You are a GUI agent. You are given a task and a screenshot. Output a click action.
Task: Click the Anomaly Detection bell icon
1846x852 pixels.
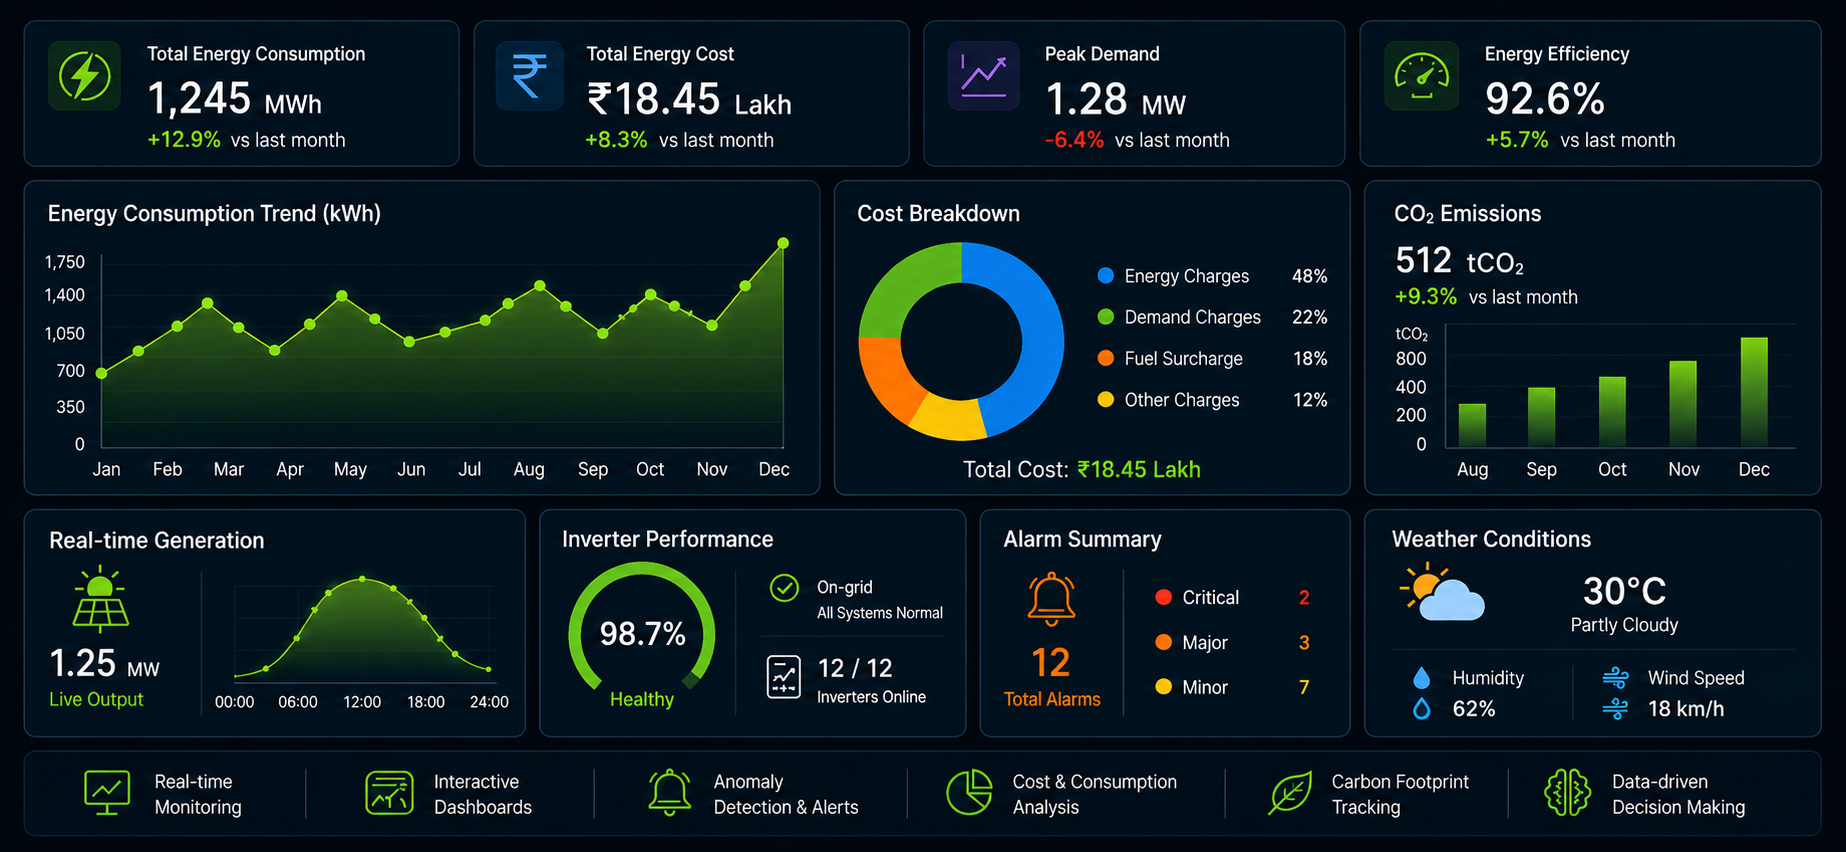[670, 793]
